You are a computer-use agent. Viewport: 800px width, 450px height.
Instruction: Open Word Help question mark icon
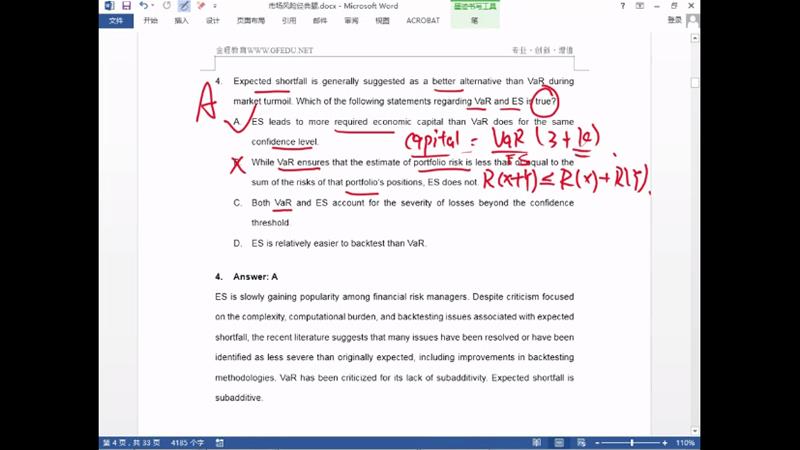[622, 6]
